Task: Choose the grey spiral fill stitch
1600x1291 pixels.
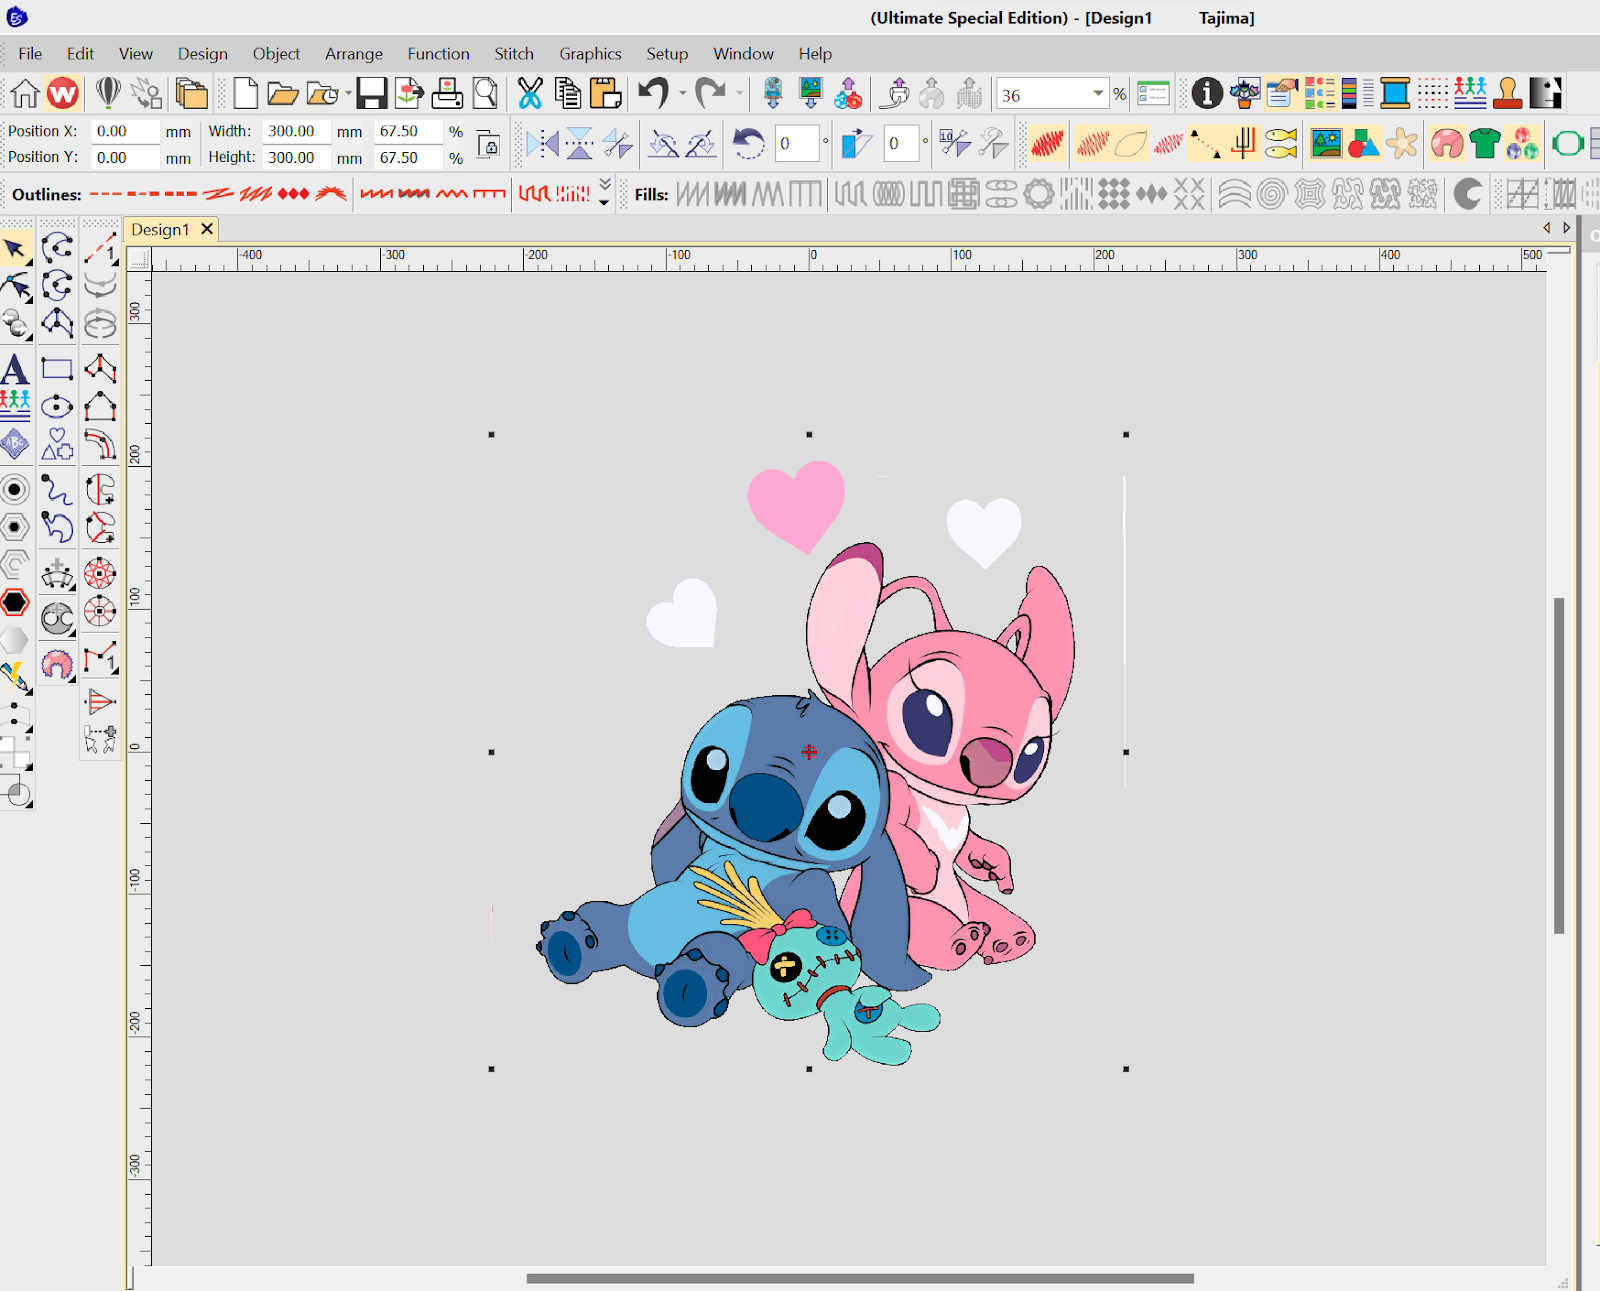Action: pos(1271,194)
